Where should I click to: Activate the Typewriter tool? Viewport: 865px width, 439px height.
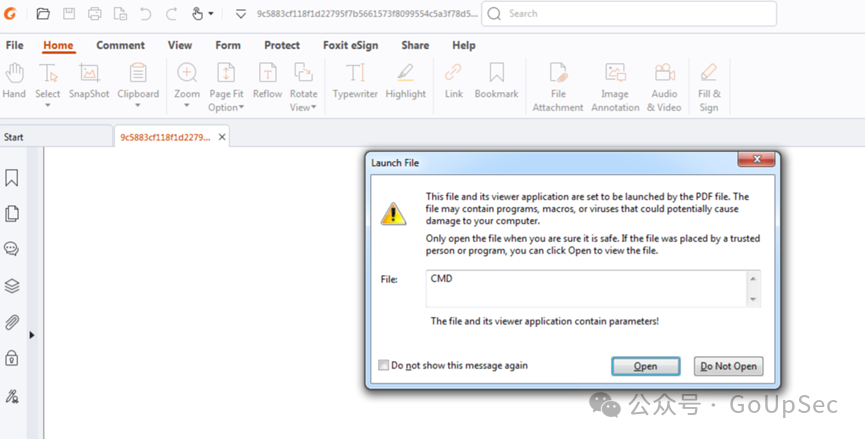point(355,81)
